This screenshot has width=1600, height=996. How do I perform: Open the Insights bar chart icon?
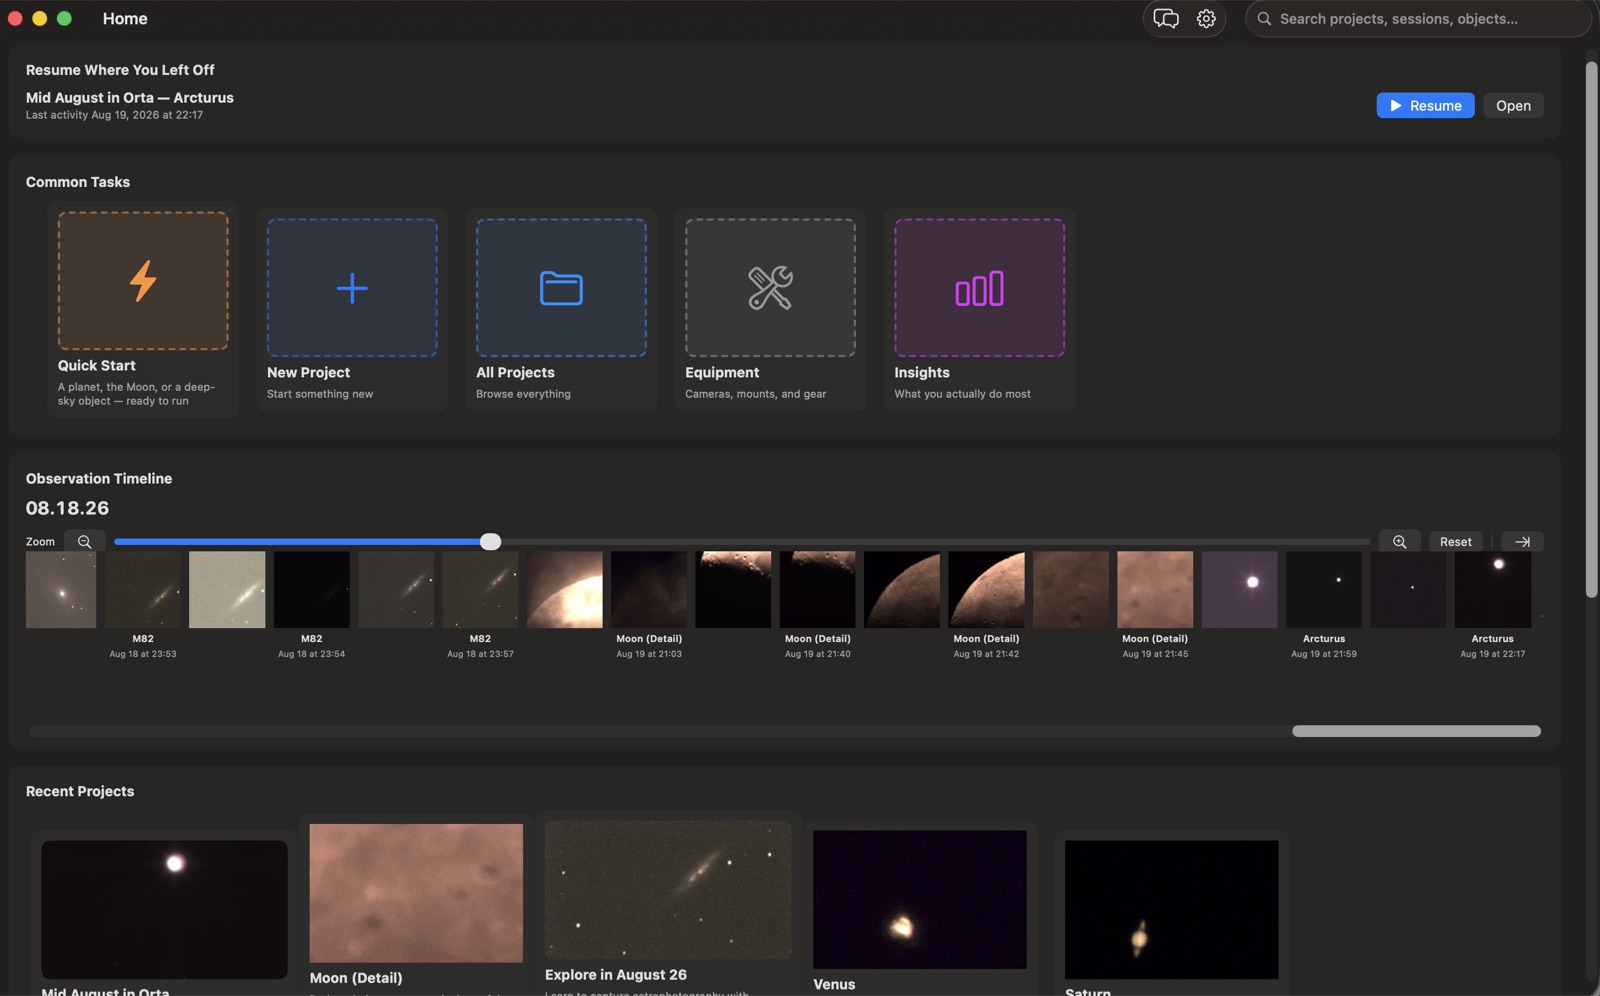point(979,288)
